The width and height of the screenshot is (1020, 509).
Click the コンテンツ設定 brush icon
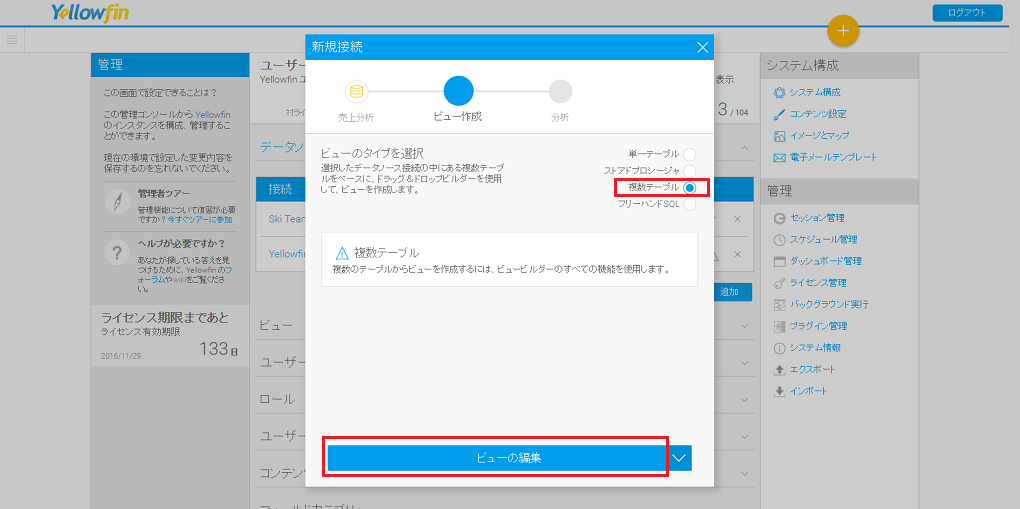[x=779, y=114]
